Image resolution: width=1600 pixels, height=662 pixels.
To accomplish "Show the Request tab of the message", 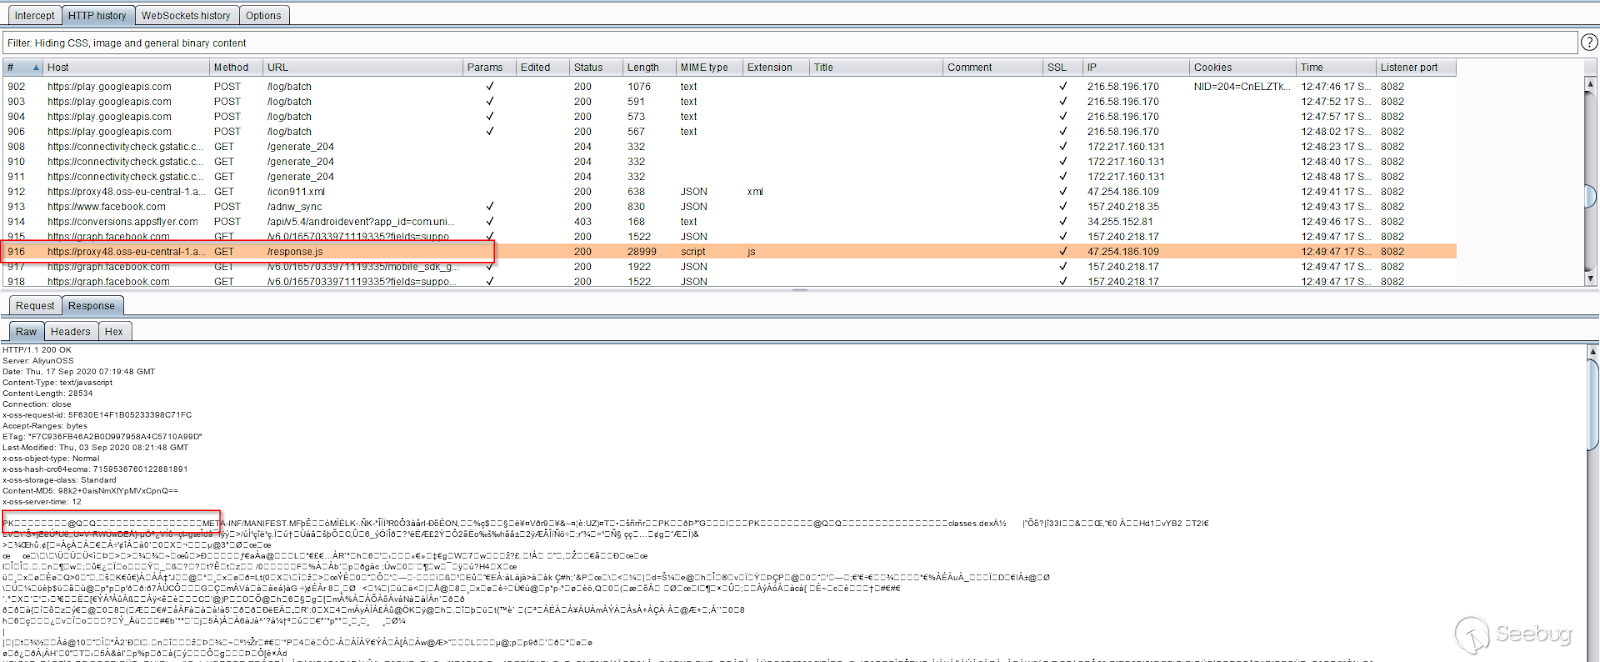I will 35,306.
